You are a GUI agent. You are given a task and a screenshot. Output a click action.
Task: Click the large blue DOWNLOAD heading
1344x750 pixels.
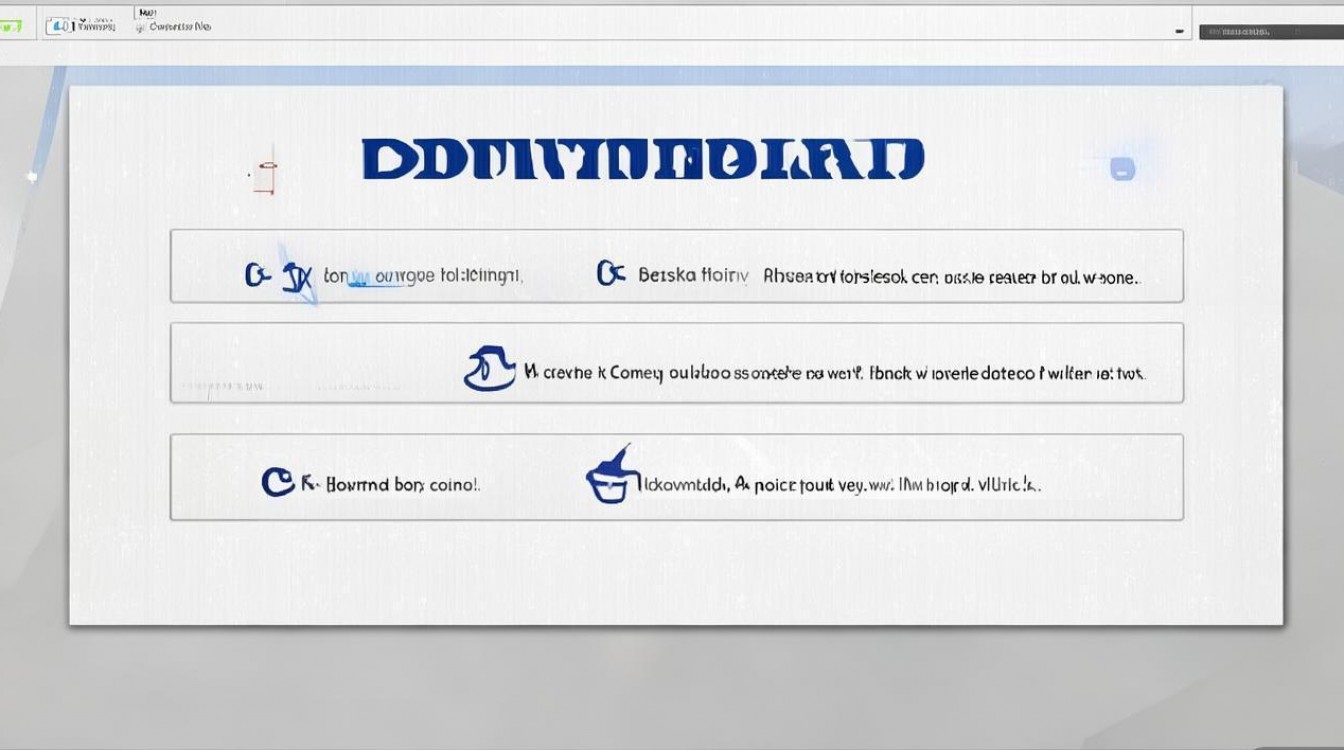click(642, 160)
